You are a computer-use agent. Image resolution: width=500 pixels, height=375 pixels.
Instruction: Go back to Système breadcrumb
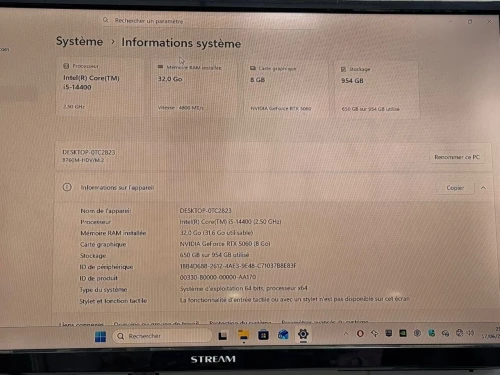tap(79, 41)
